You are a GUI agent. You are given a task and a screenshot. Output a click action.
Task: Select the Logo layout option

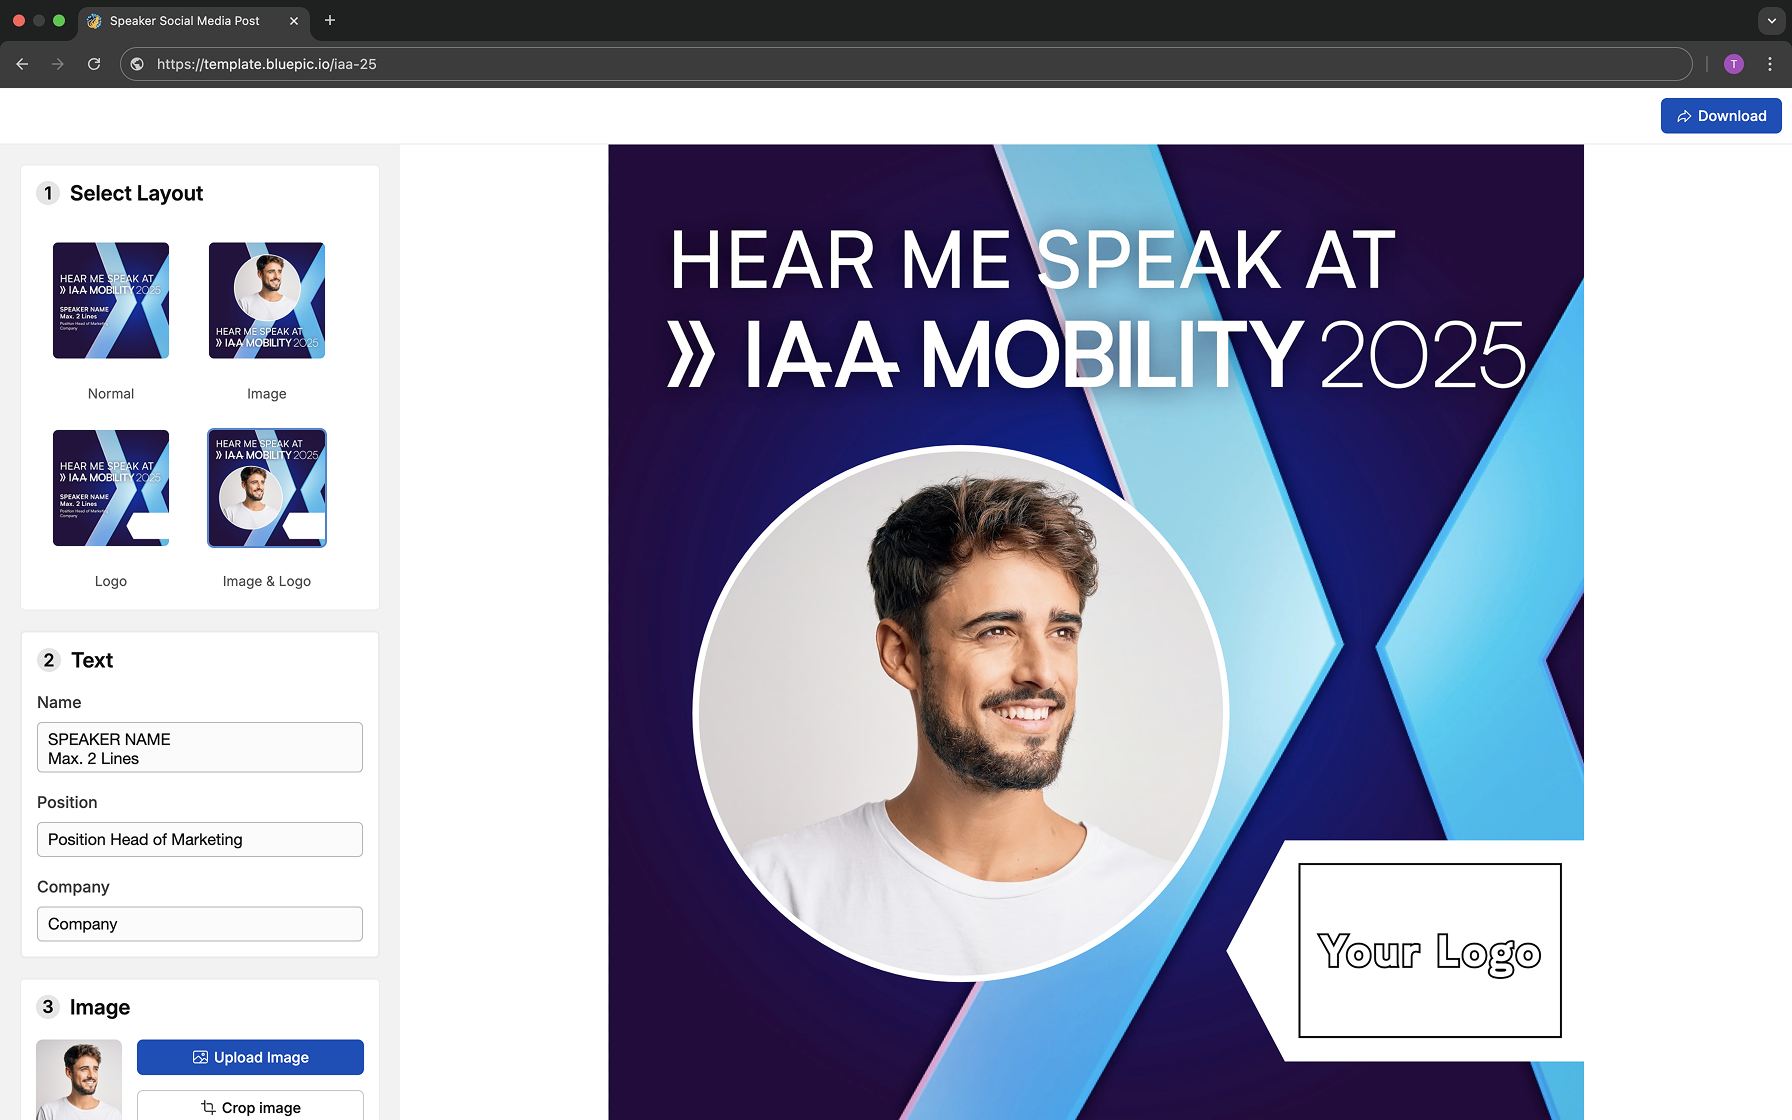point(110,488)
